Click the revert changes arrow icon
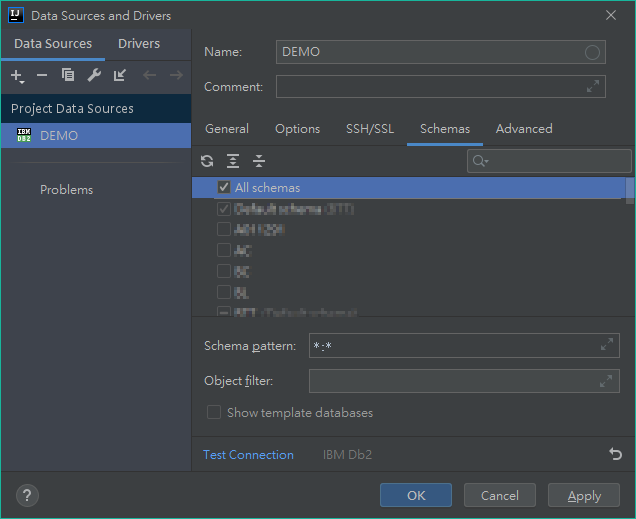 [615, 454]
